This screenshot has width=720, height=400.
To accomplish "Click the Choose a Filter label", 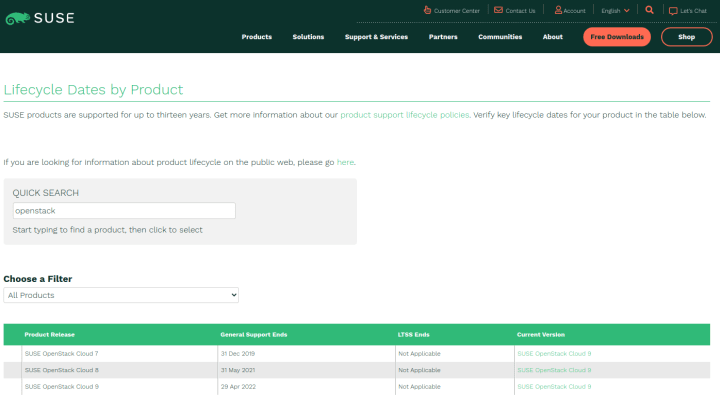I will pos(38,279).
